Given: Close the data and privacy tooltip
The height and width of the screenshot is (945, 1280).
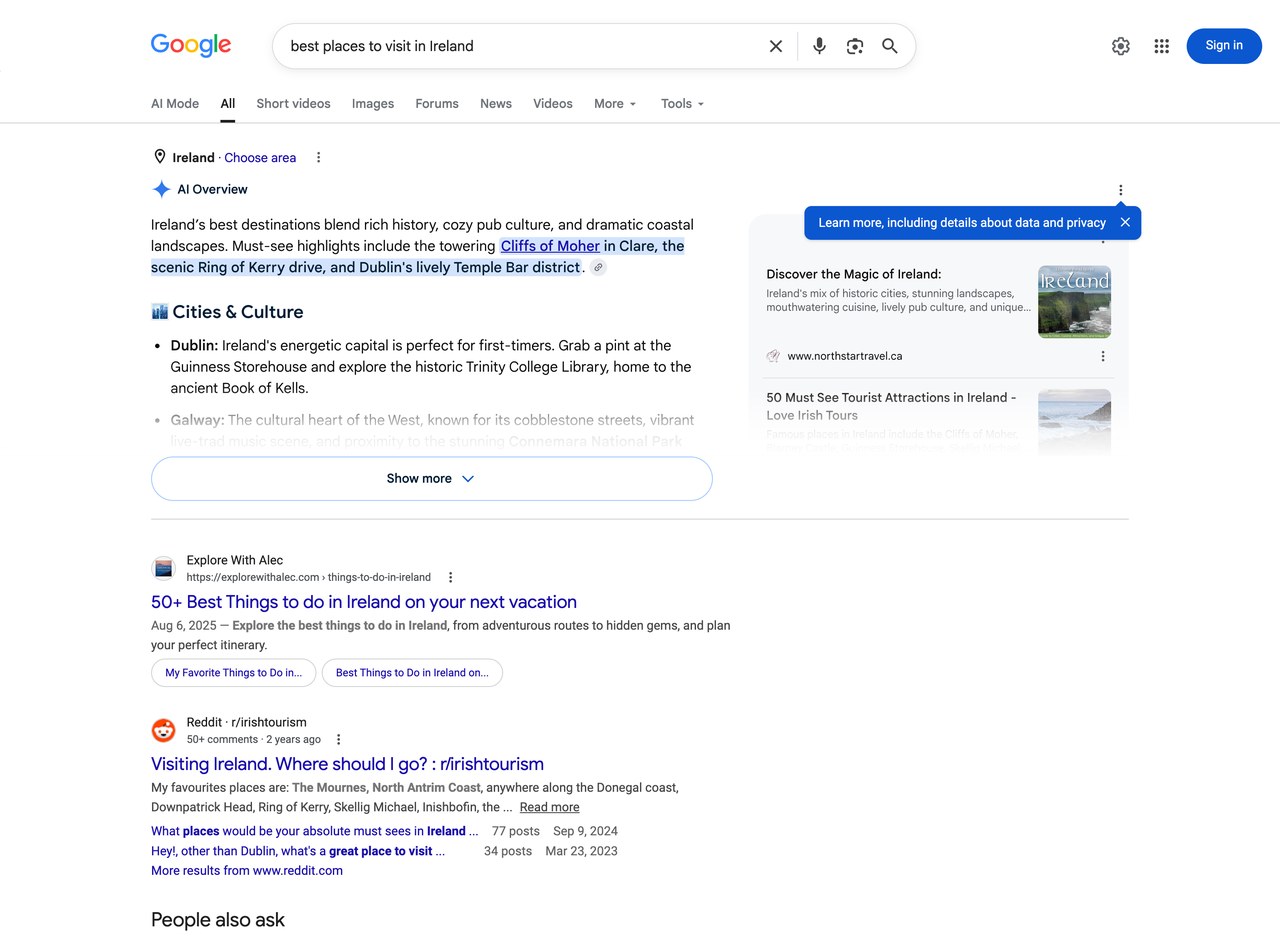Looking at the screenshot, I should pyautogui.click(x=1125, y=222).
